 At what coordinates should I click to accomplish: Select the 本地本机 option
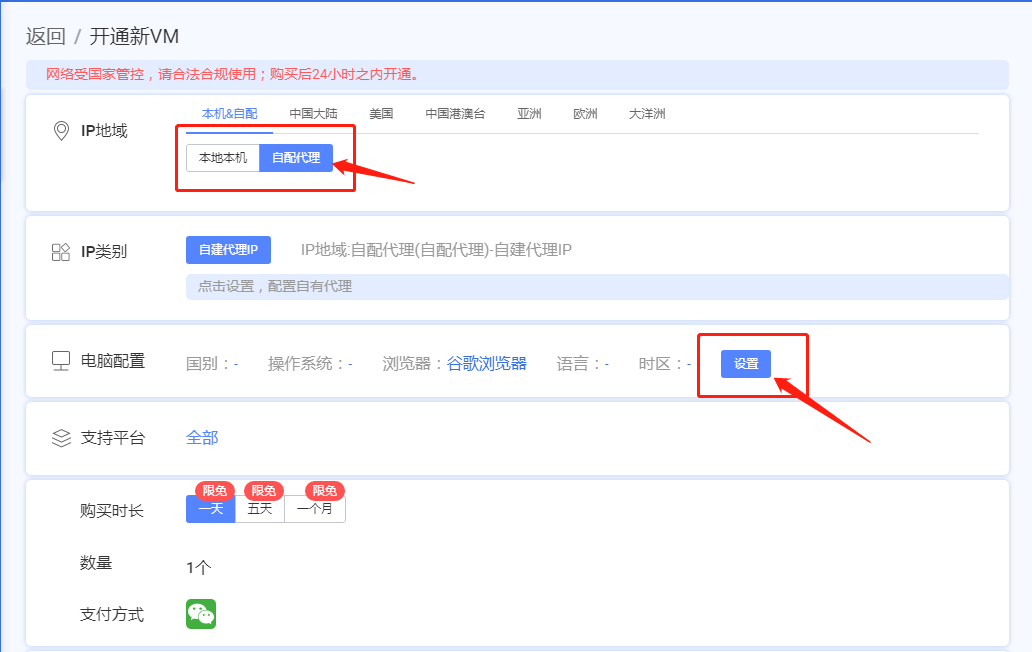click(x=223, y=158)
